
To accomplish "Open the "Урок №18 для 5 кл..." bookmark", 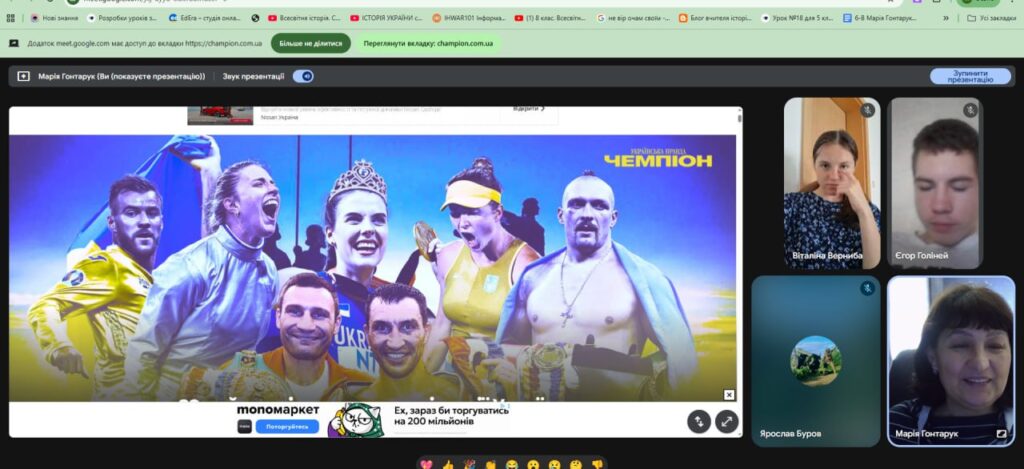I will 797,18.
